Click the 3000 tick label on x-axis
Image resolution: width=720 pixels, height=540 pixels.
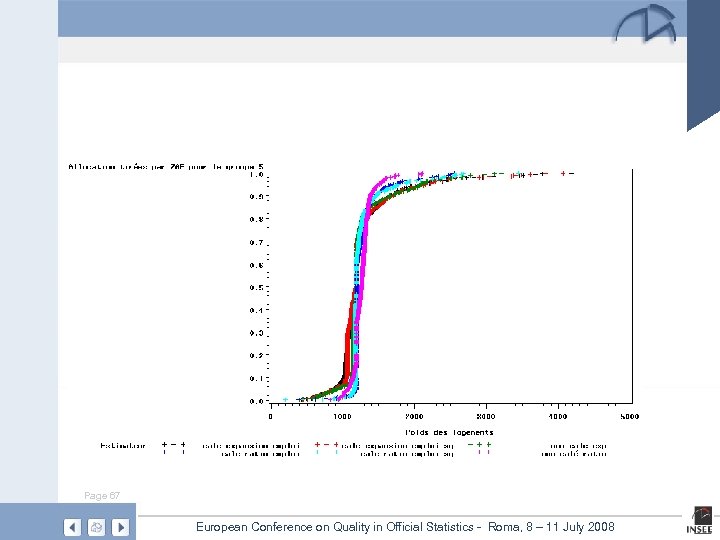click(x=486, y=416)
